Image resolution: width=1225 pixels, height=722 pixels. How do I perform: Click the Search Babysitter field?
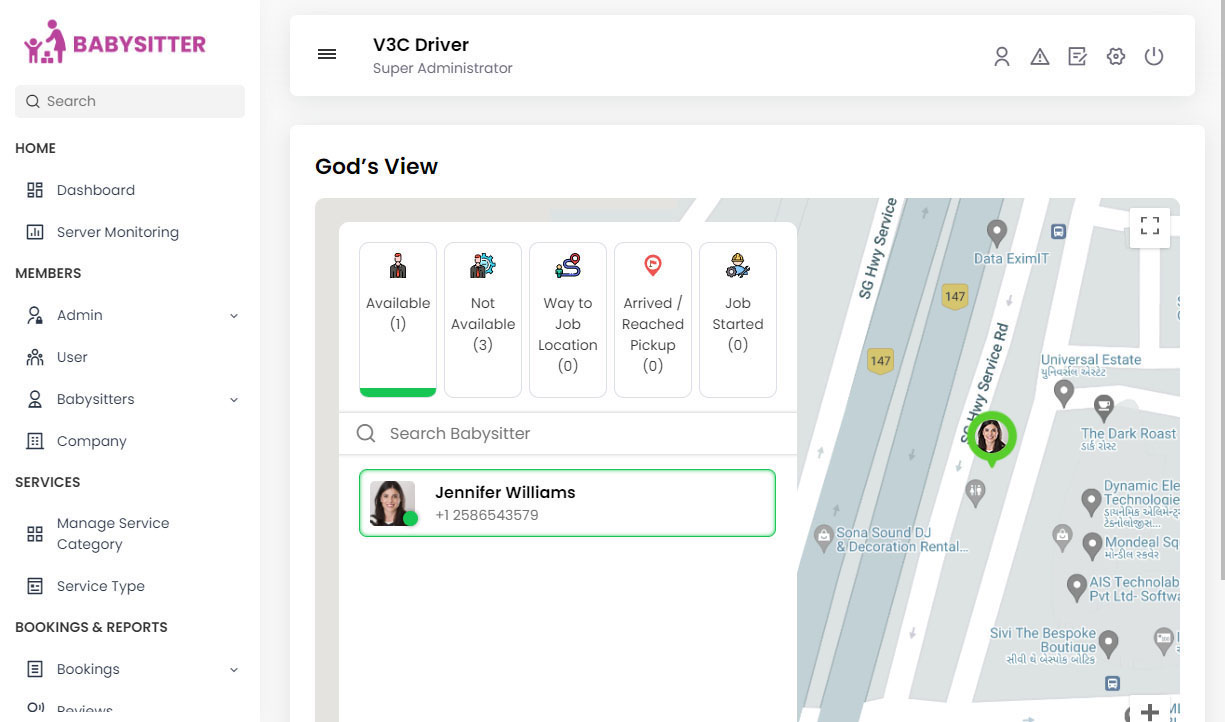pyautogui.click(x=580, y=433)
